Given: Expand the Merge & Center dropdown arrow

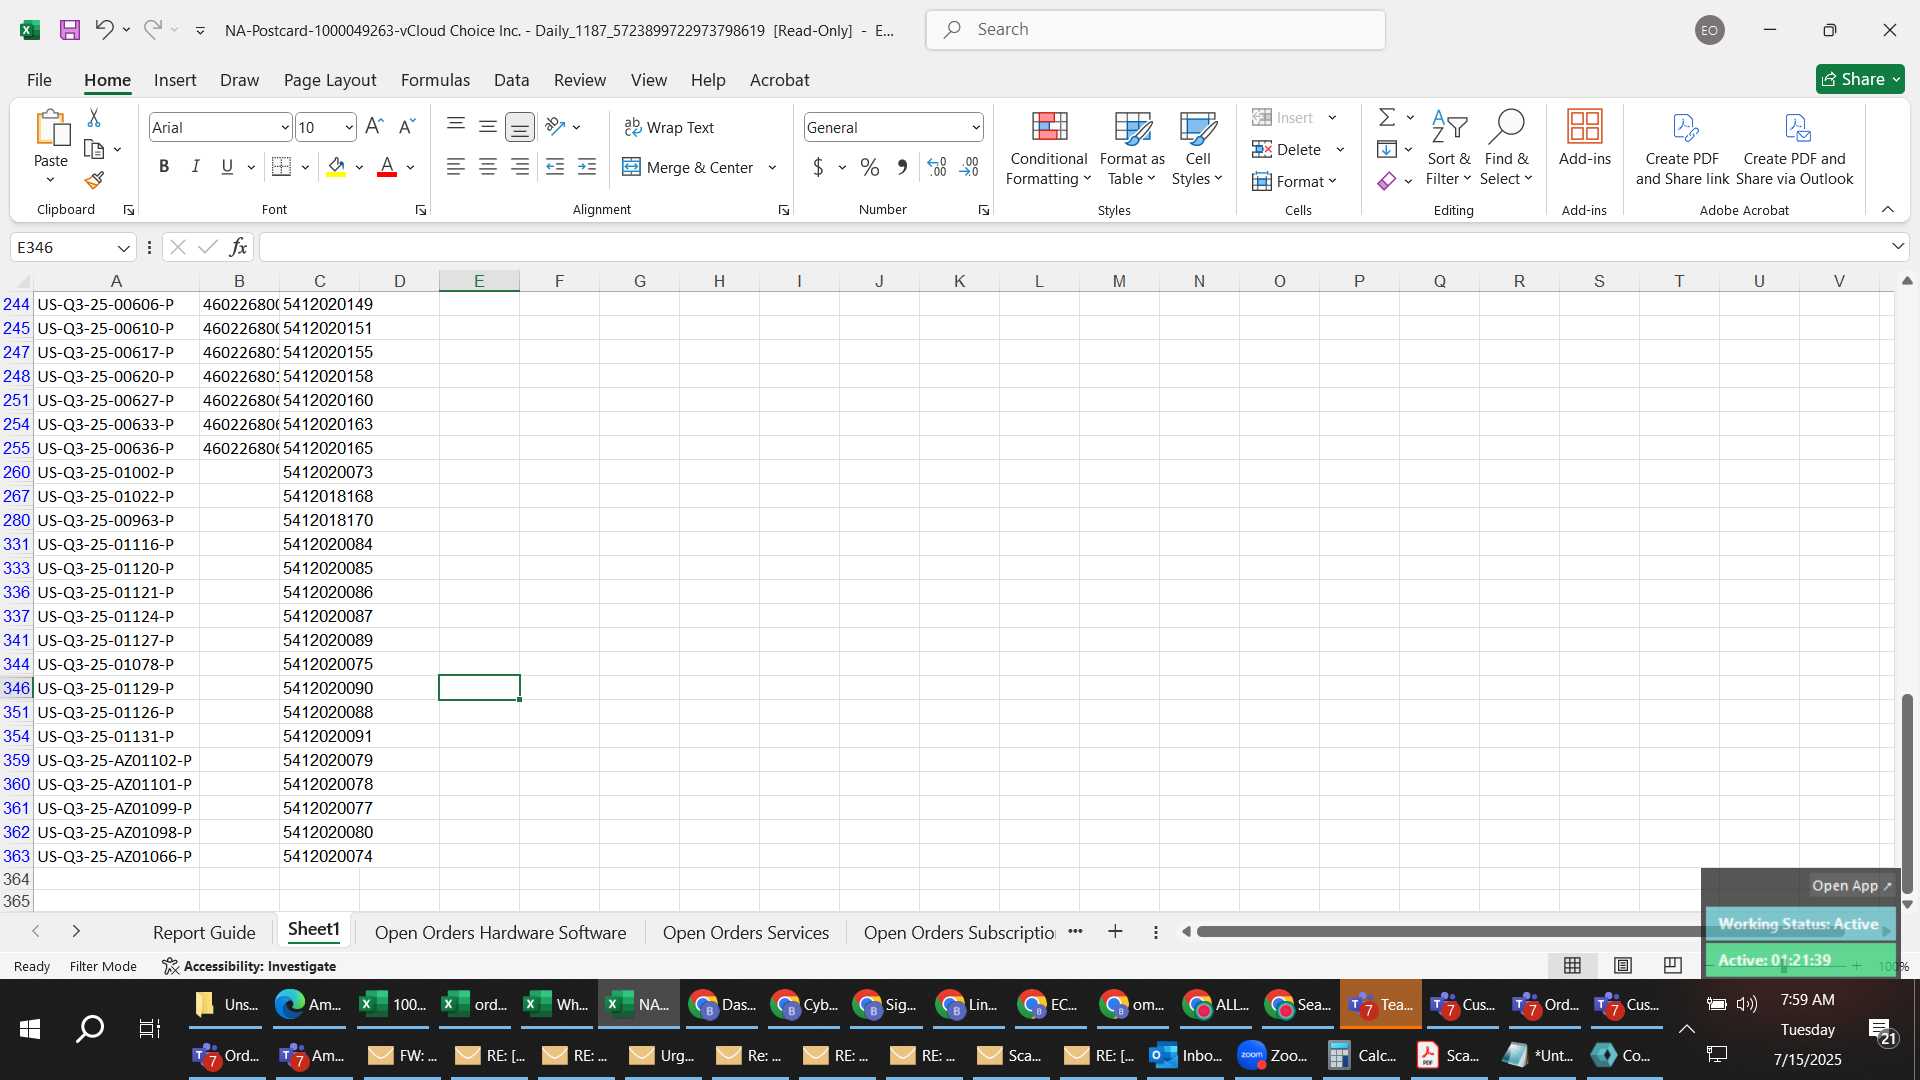Looking at the screenshot, I should coord(772,167).
